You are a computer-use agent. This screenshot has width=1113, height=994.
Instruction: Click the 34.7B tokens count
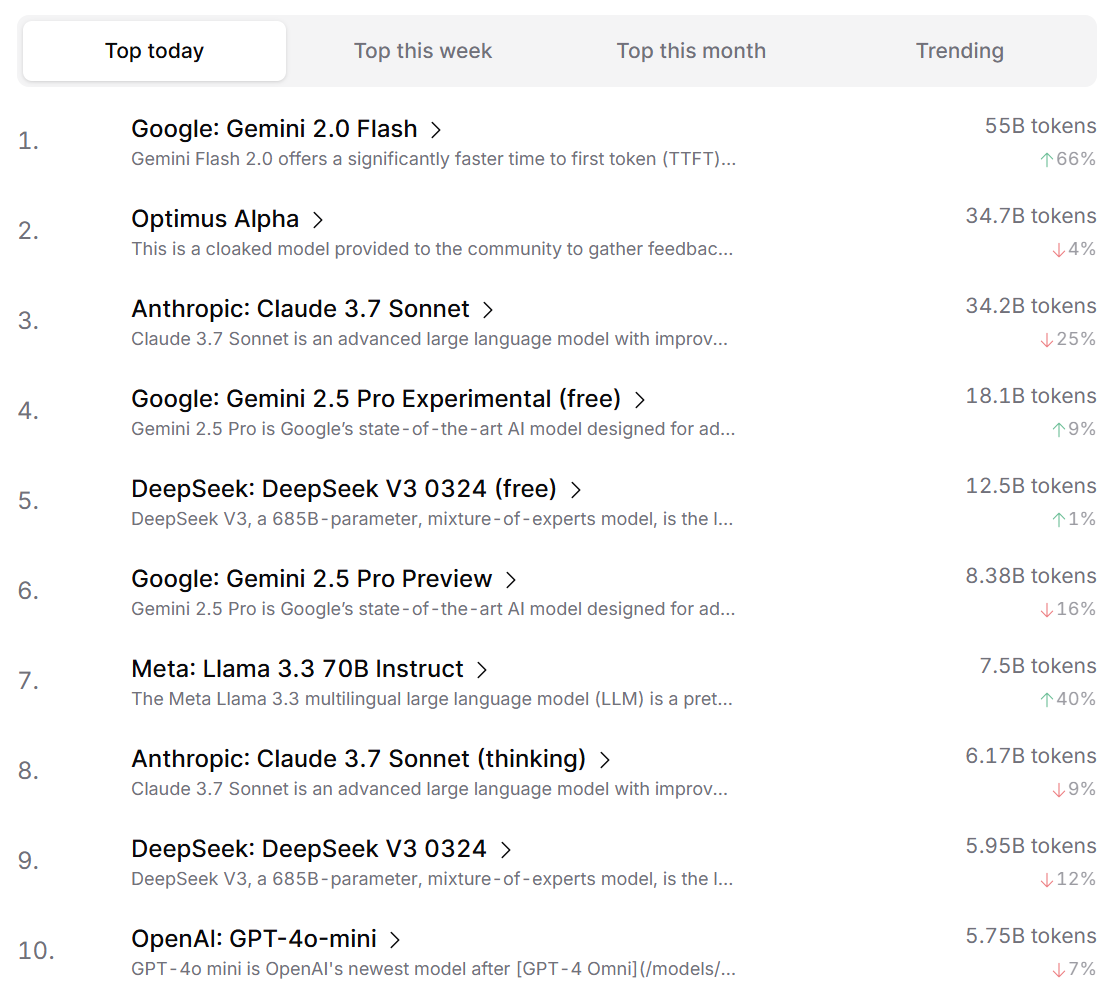(x=1031, y=216)
